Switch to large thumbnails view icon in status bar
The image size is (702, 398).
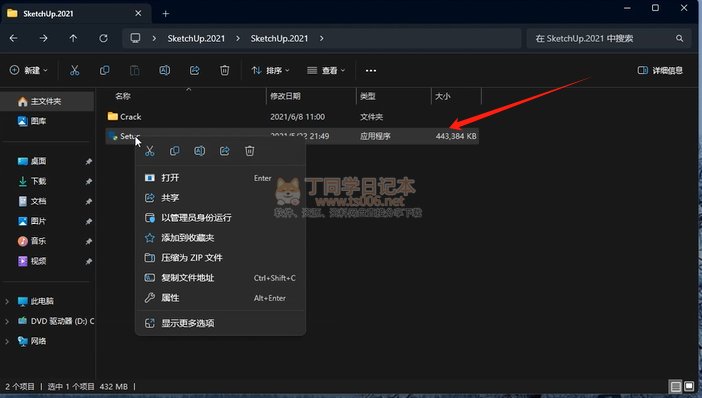point(689,386)
